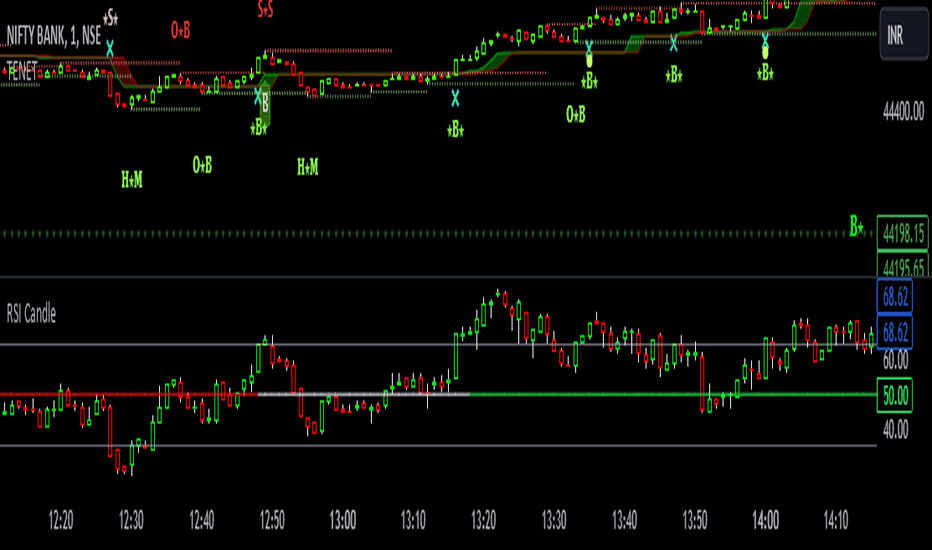Click the white *S* marker at chart start
The width and height of the screenshot is (932, 550).
(111, 18)
